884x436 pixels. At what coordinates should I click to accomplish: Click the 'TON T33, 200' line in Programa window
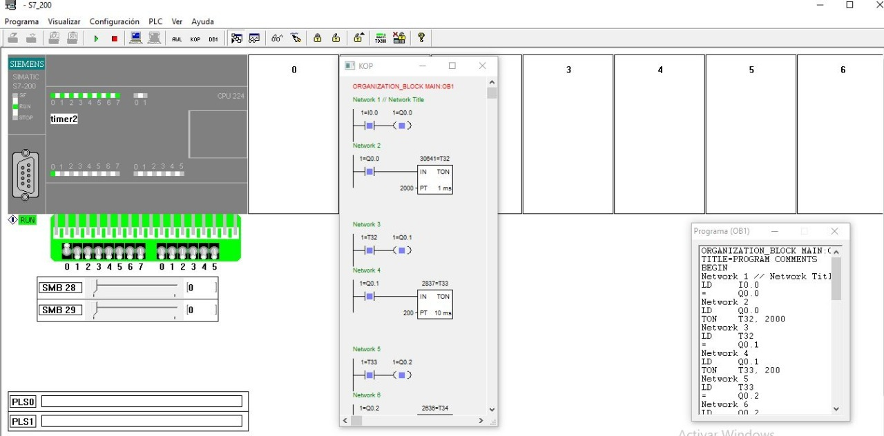point(741,370)
